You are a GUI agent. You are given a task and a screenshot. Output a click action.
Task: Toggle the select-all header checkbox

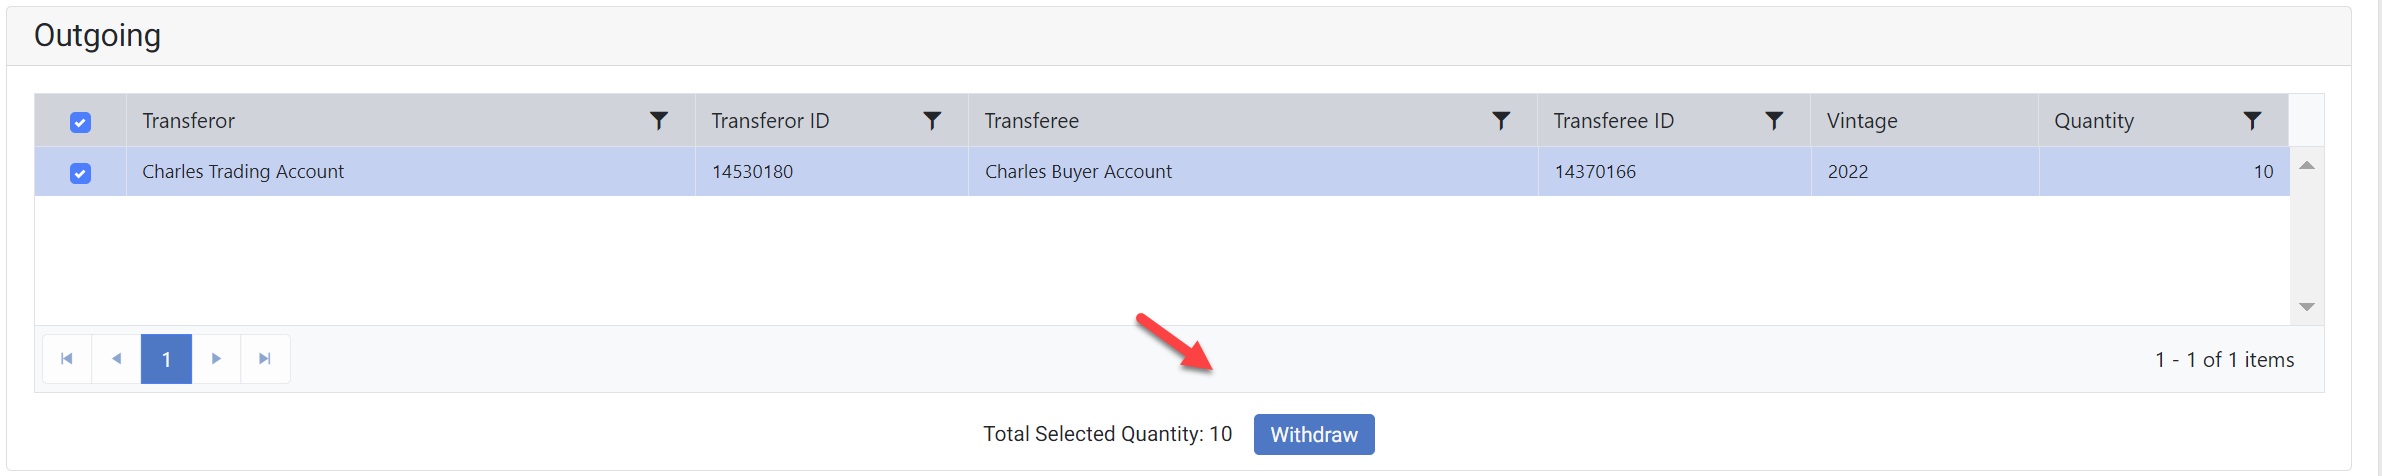81,122
